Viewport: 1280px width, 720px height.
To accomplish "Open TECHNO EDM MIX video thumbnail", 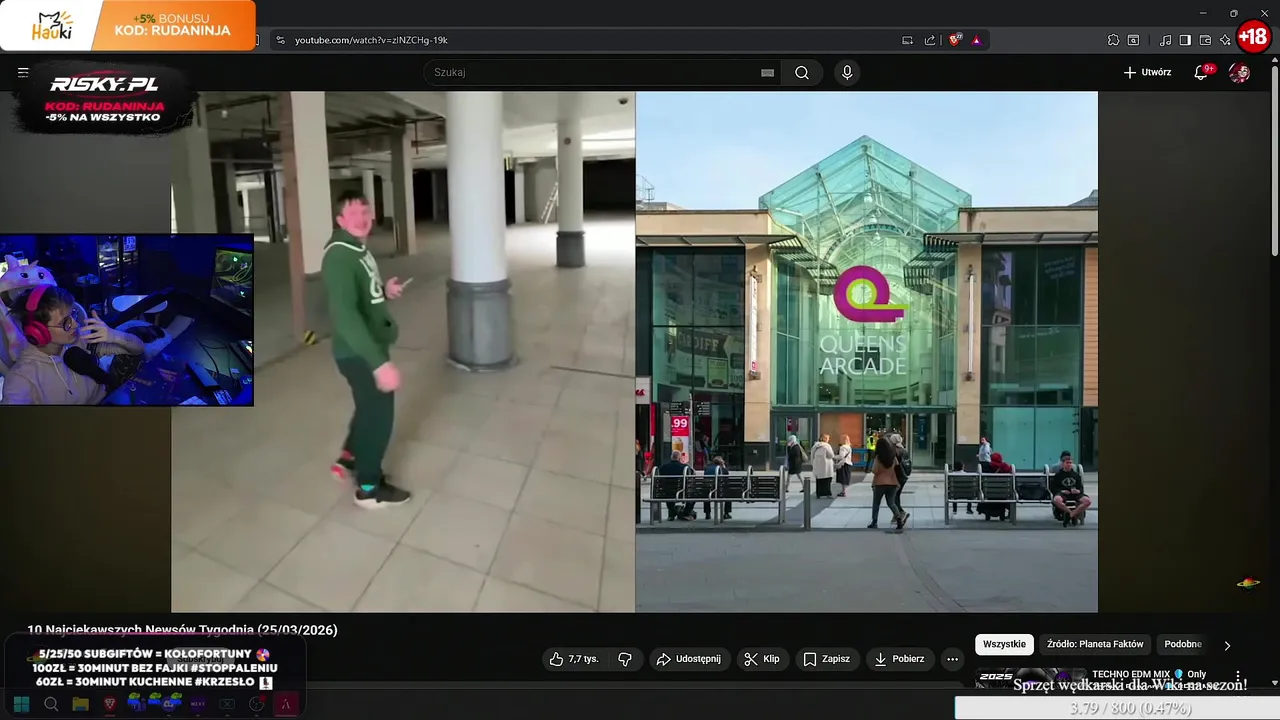I will (1030, 678).
